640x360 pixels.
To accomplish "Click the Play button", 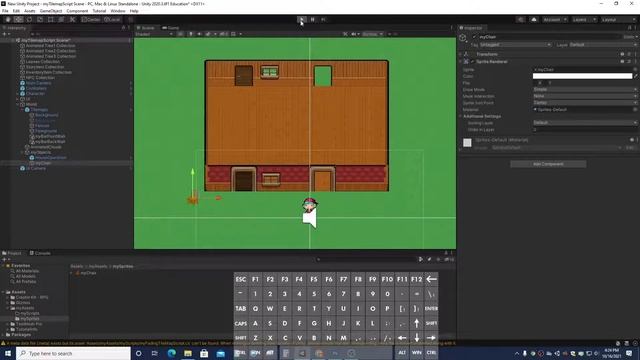I will [x=301, y=20].
